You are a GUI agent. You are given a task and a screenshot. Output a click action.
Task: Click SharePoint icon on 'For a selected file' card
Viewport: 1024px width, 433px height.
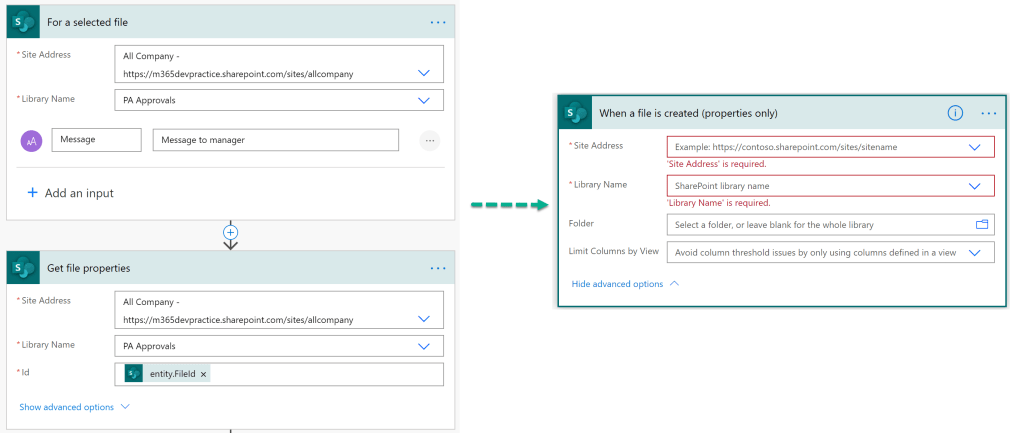[24, 21]
